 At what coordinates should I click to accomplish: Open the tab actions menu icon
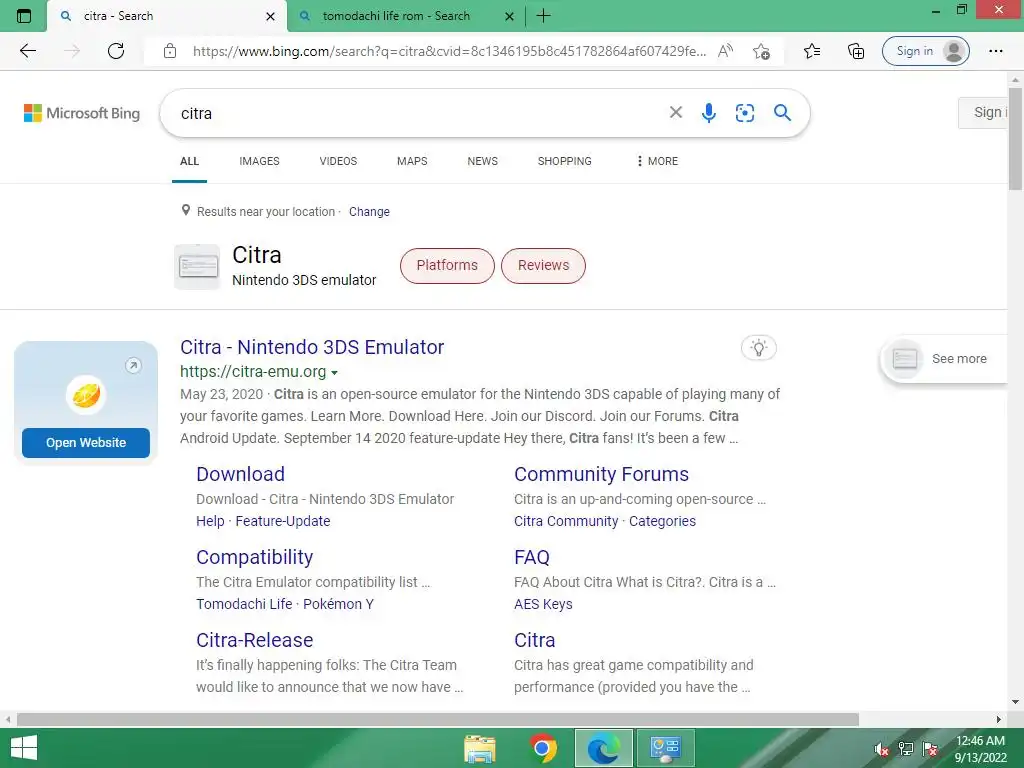[24, 16]
